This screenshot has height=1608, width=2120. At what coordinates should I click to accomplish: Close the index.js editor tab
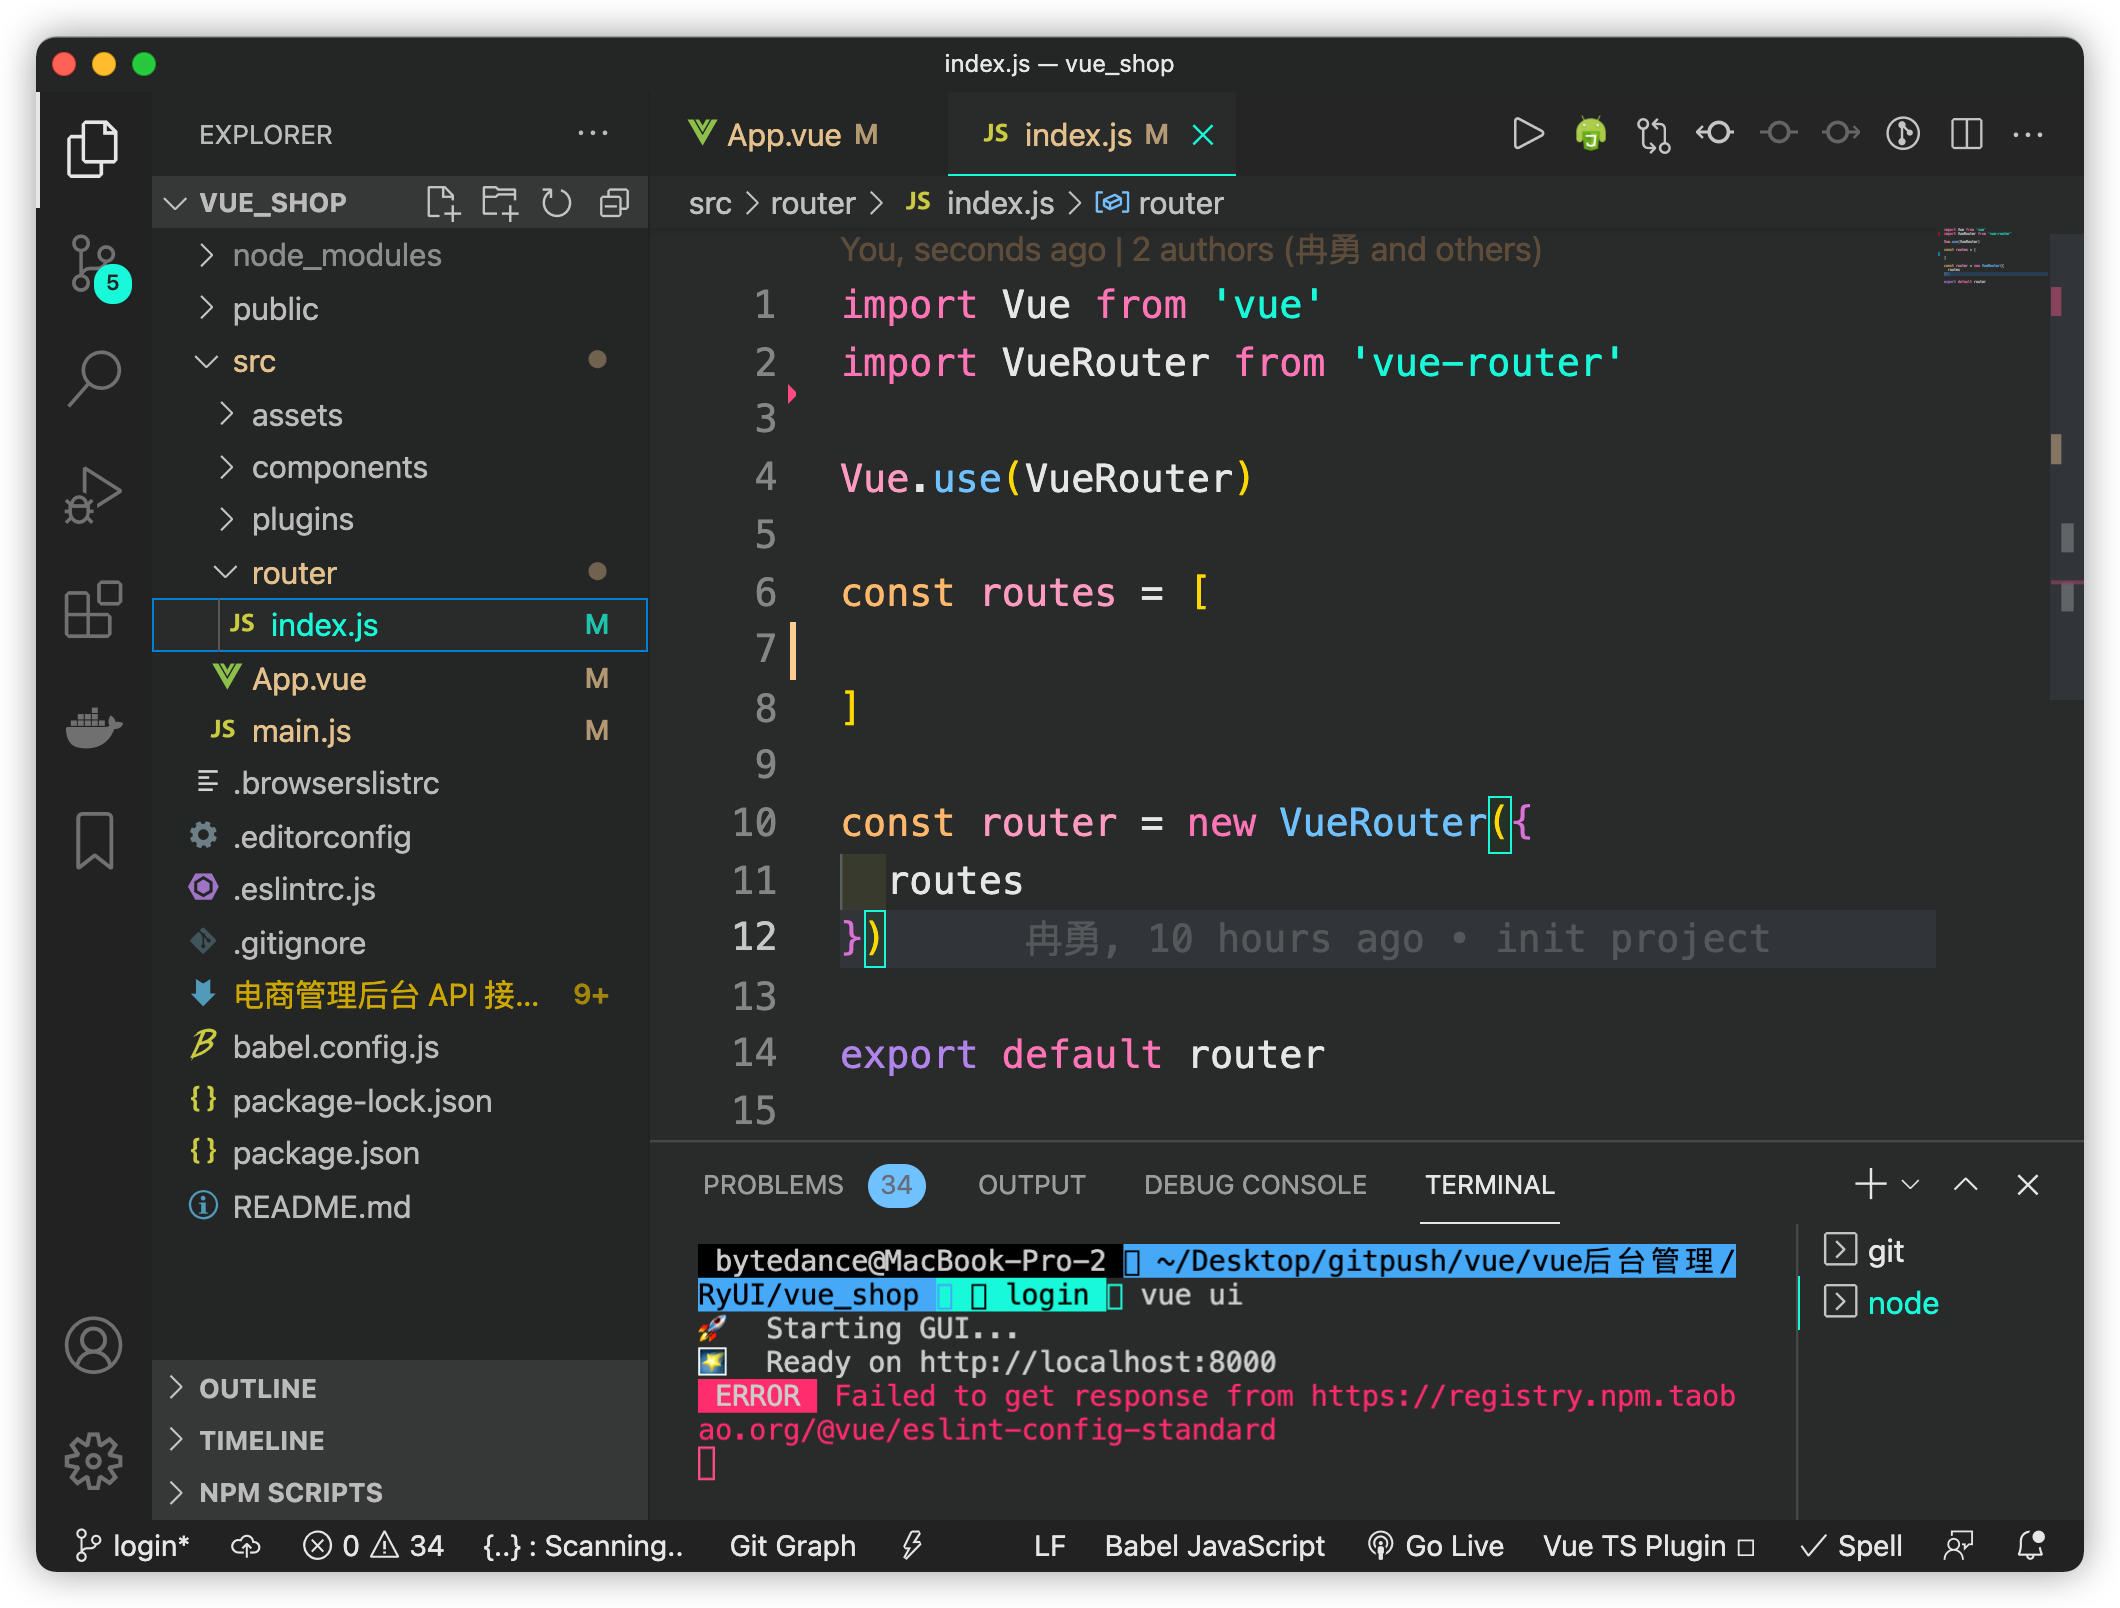click(1203, 135)
